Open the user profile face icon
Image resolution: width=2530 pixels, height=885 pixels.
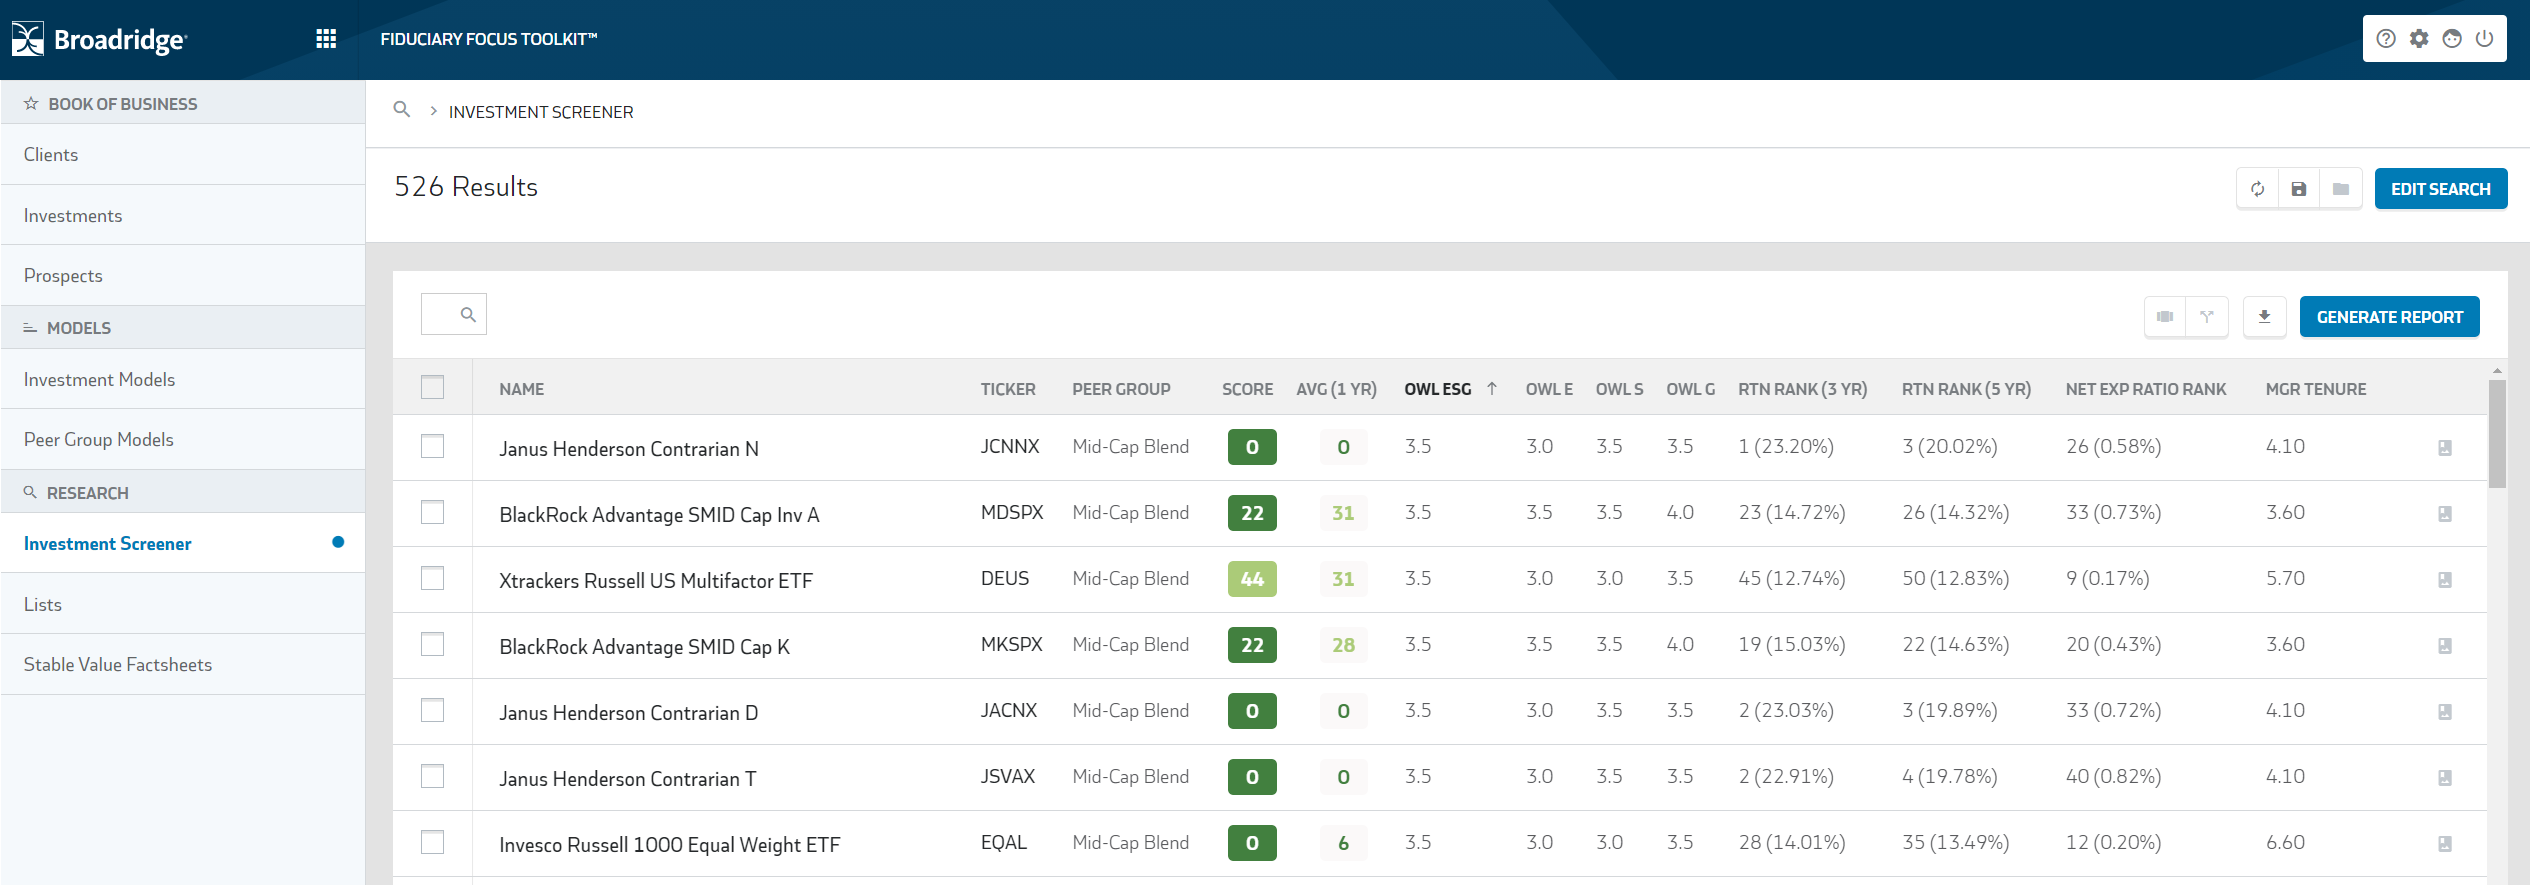(2452, 39)
